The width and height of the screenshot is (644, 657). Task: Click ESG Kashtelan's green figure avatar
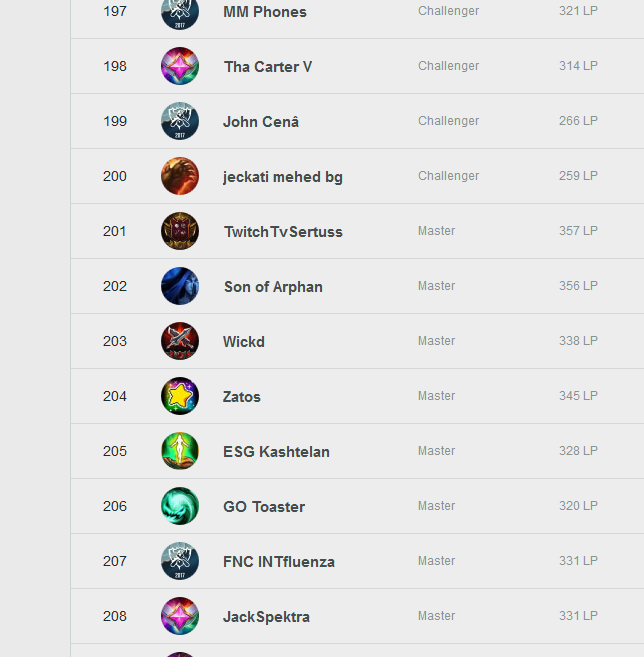pyautogui.click(x=180, y=451)
